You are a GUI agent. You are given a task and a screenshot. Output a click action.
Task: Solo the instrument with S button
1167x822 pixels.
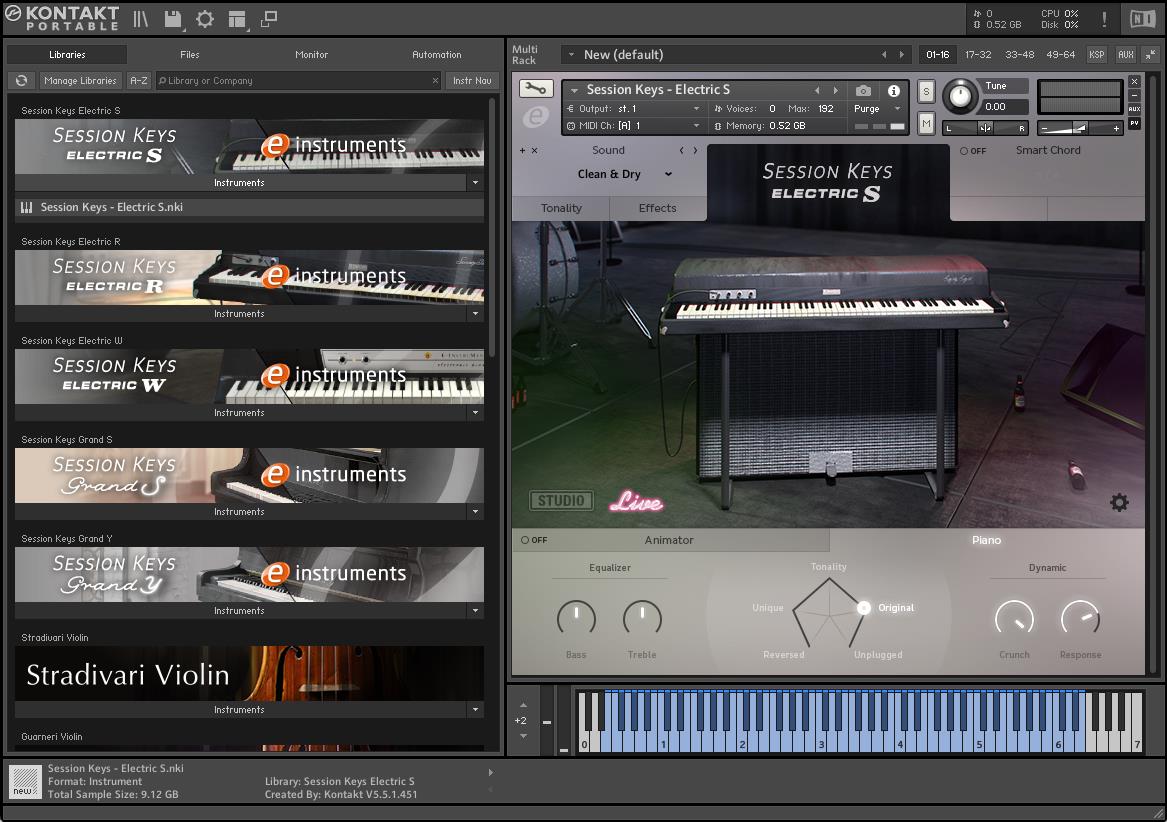point(926,92)
